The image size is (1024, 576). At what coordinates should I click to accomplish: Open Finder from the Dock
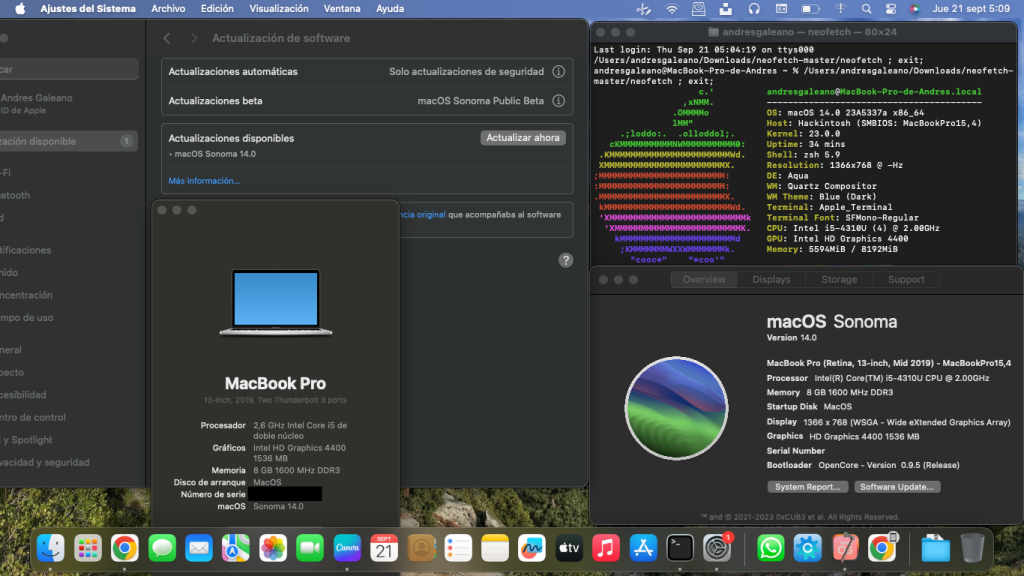[51, 547]
